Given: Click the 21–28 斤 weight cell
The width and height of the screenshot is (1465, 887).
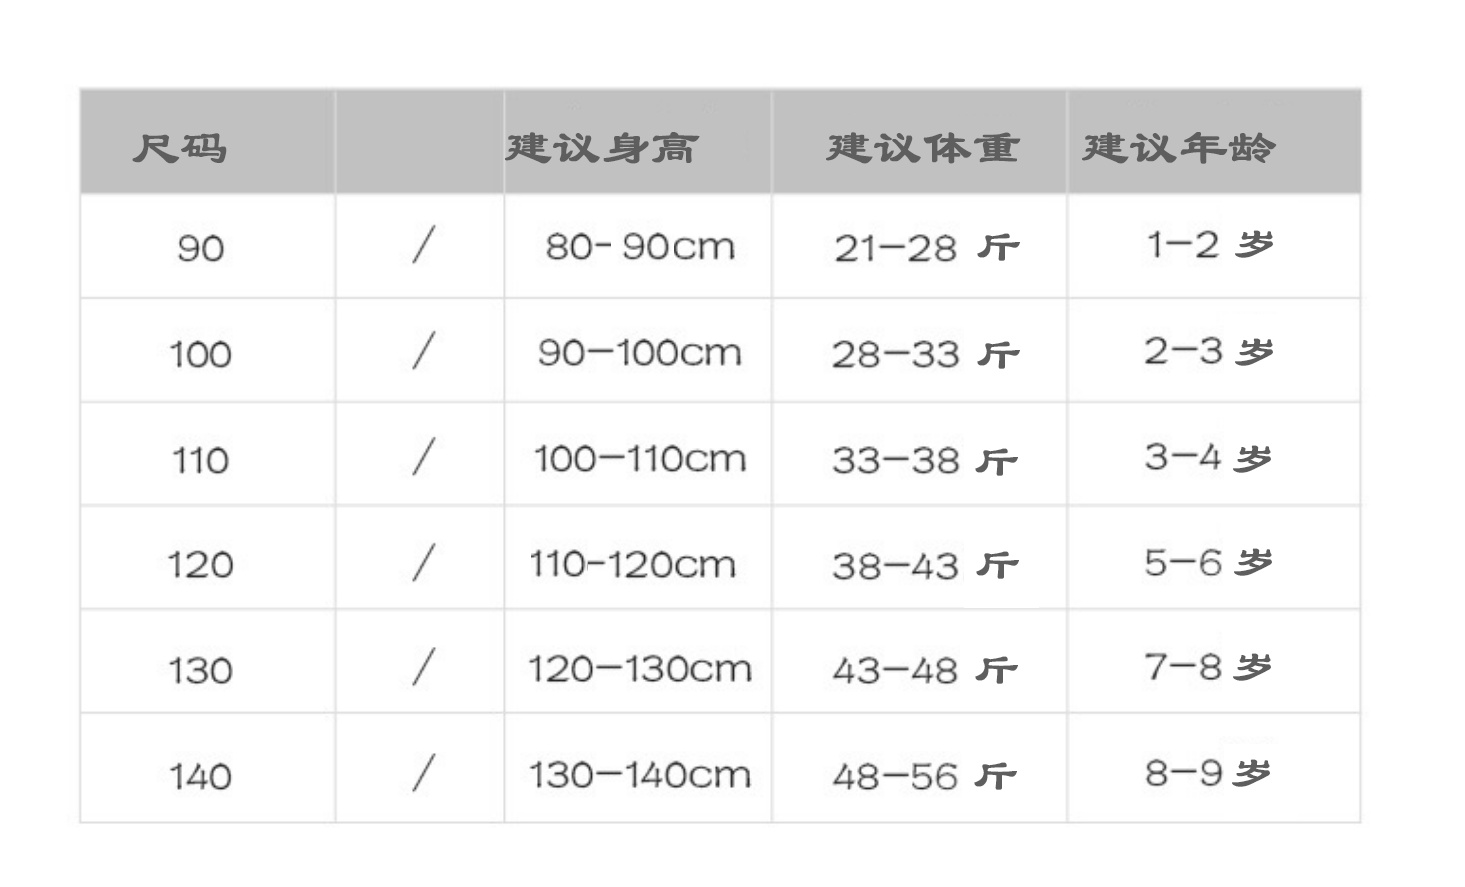Looking at the screenshot, I should 925,247.
